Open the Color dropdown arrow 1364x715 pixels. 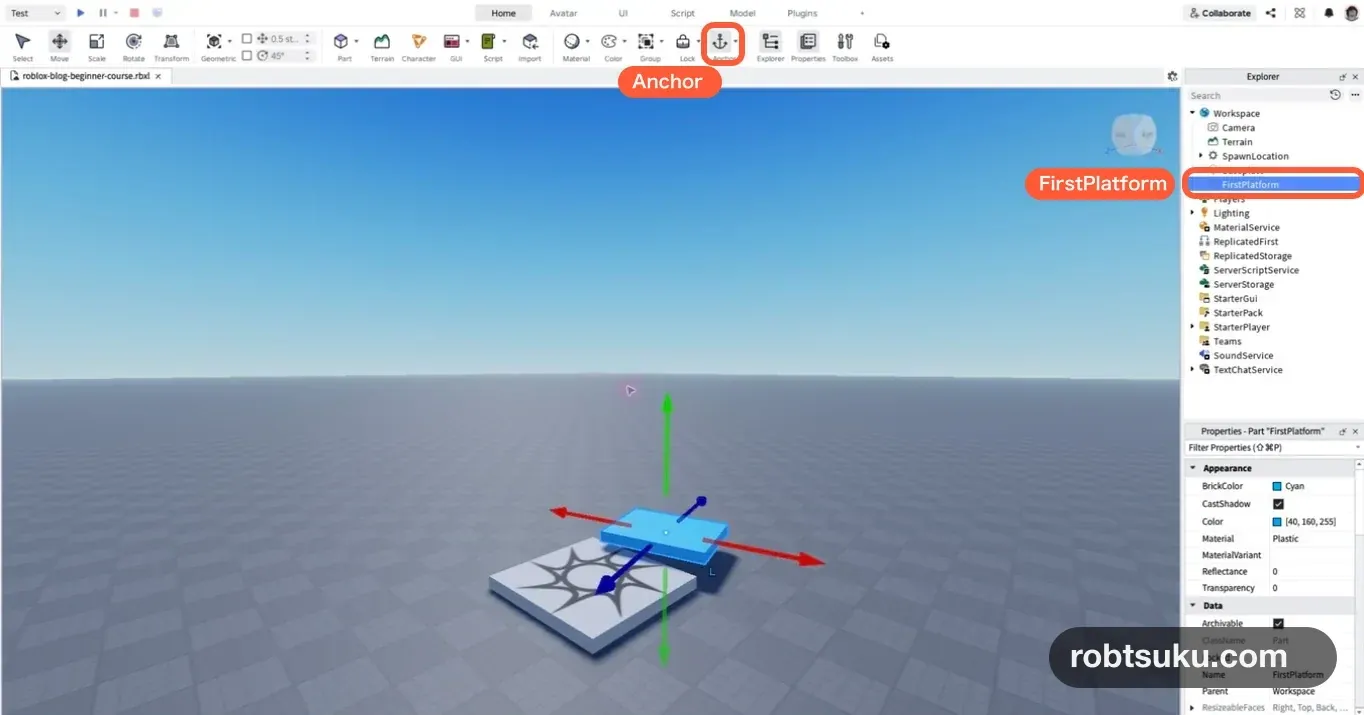624,41
